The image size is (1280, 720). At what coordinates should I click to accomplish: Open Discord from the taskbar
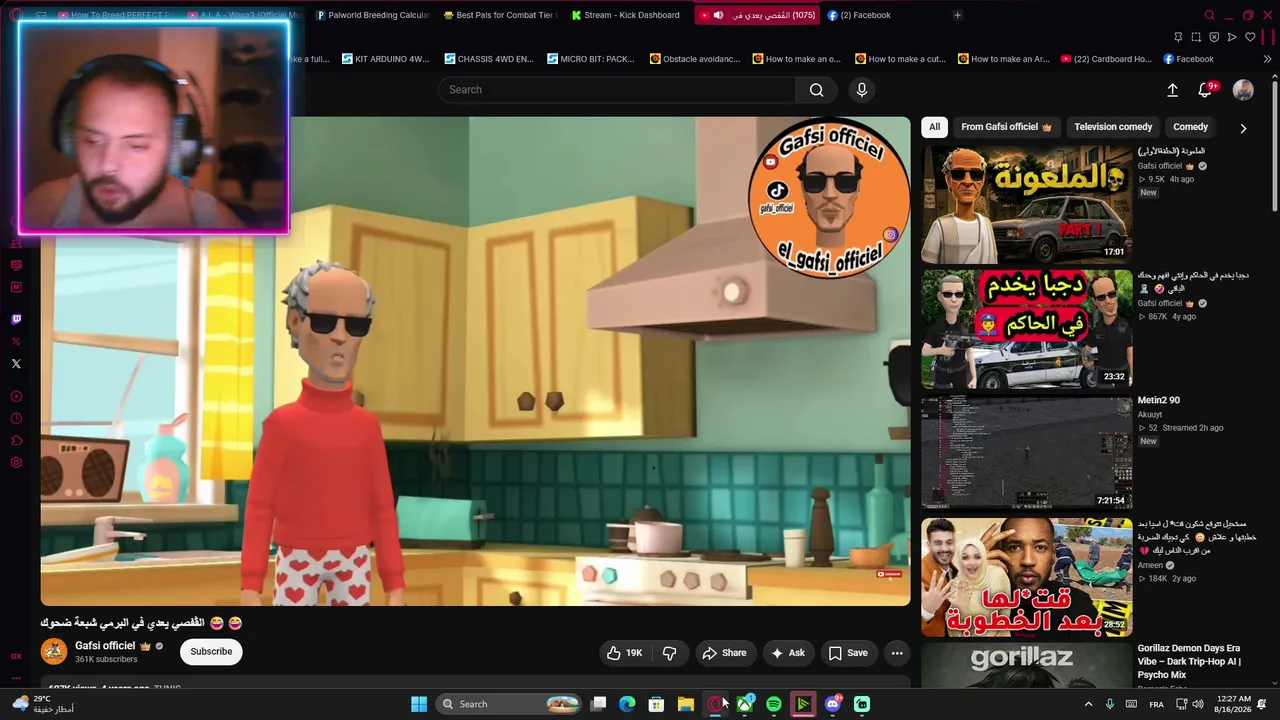(832, 704)
